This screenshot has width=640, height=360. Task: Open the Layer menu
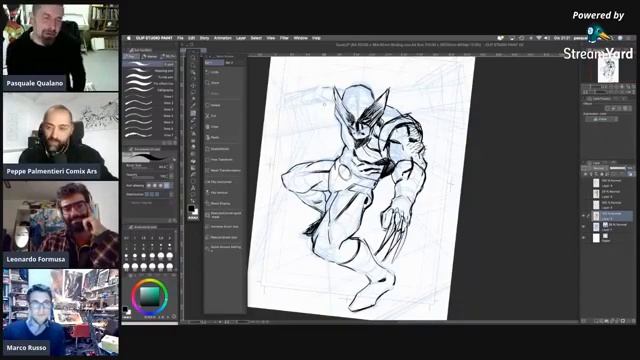tap(241, 38)
